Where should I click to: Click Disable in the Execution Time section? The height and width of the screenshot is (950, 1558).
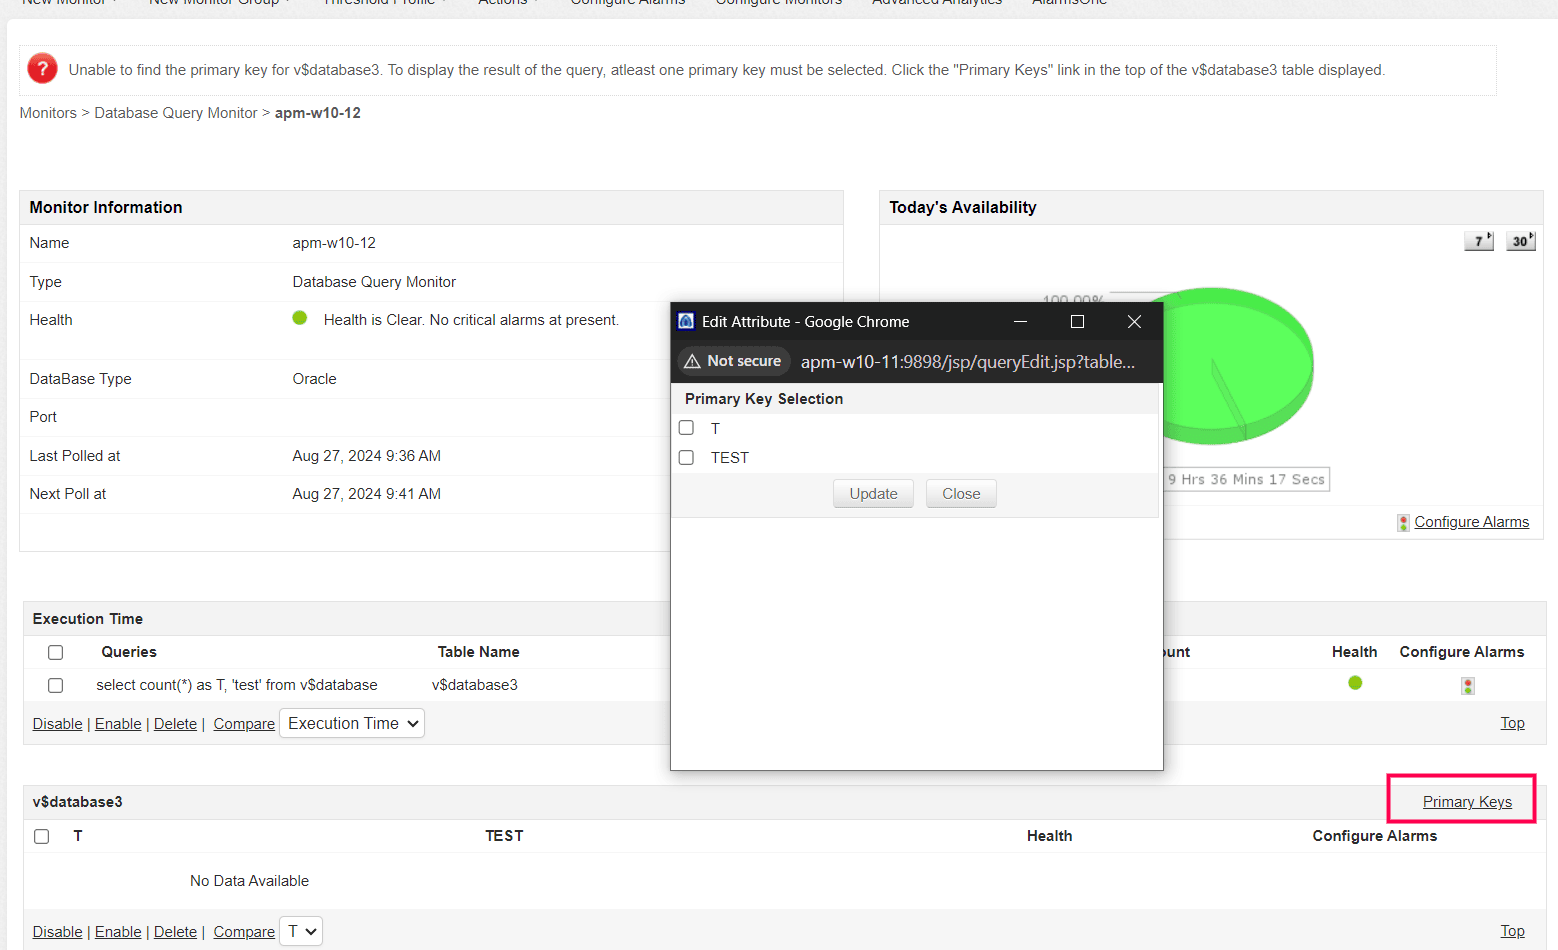[57, 724]
